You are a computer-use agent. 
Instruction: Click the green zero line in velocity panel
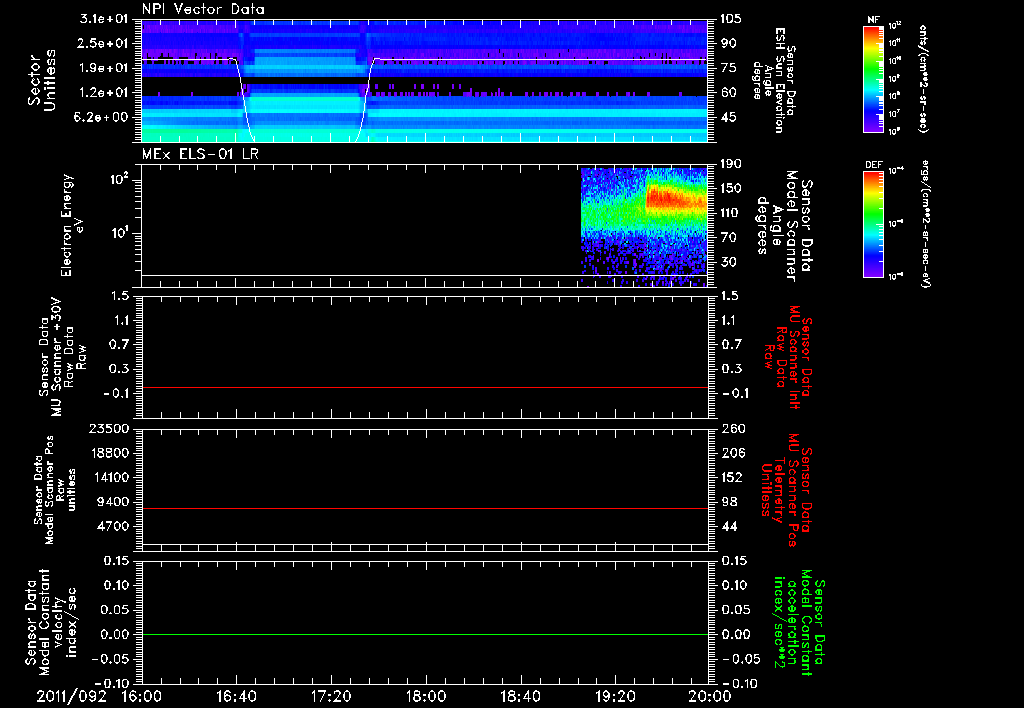(424, 634)
